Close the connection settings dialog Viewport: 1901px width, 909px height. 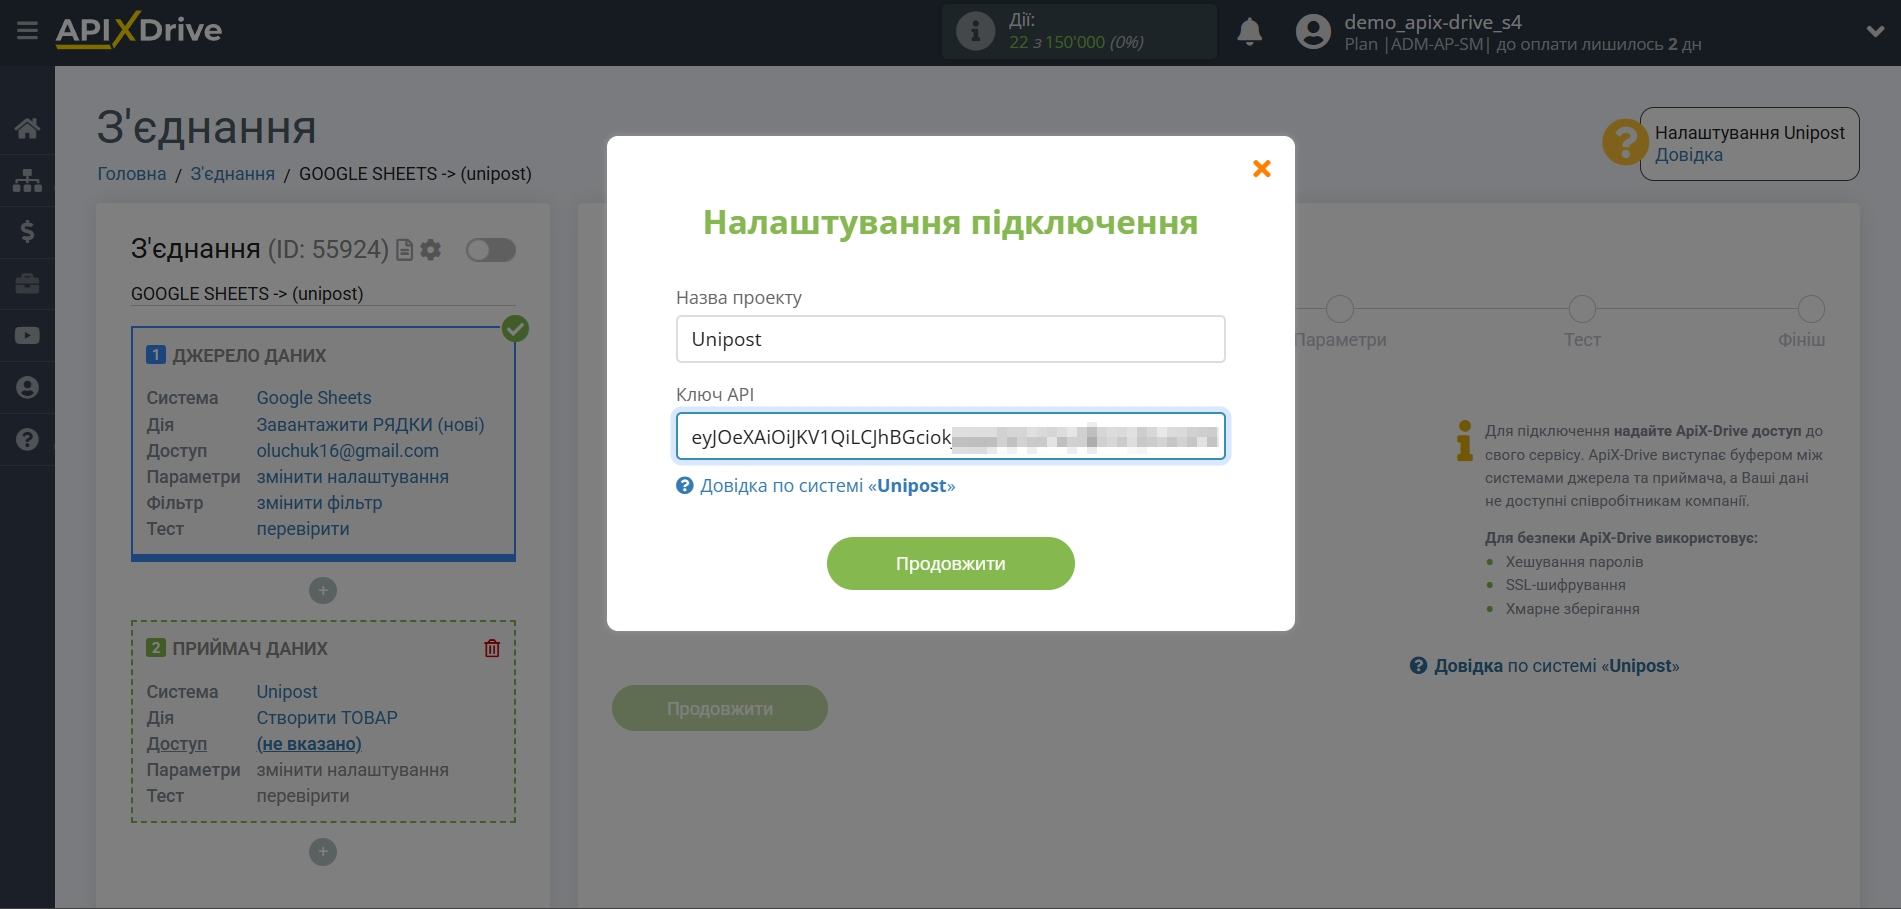click(1261, 169)
